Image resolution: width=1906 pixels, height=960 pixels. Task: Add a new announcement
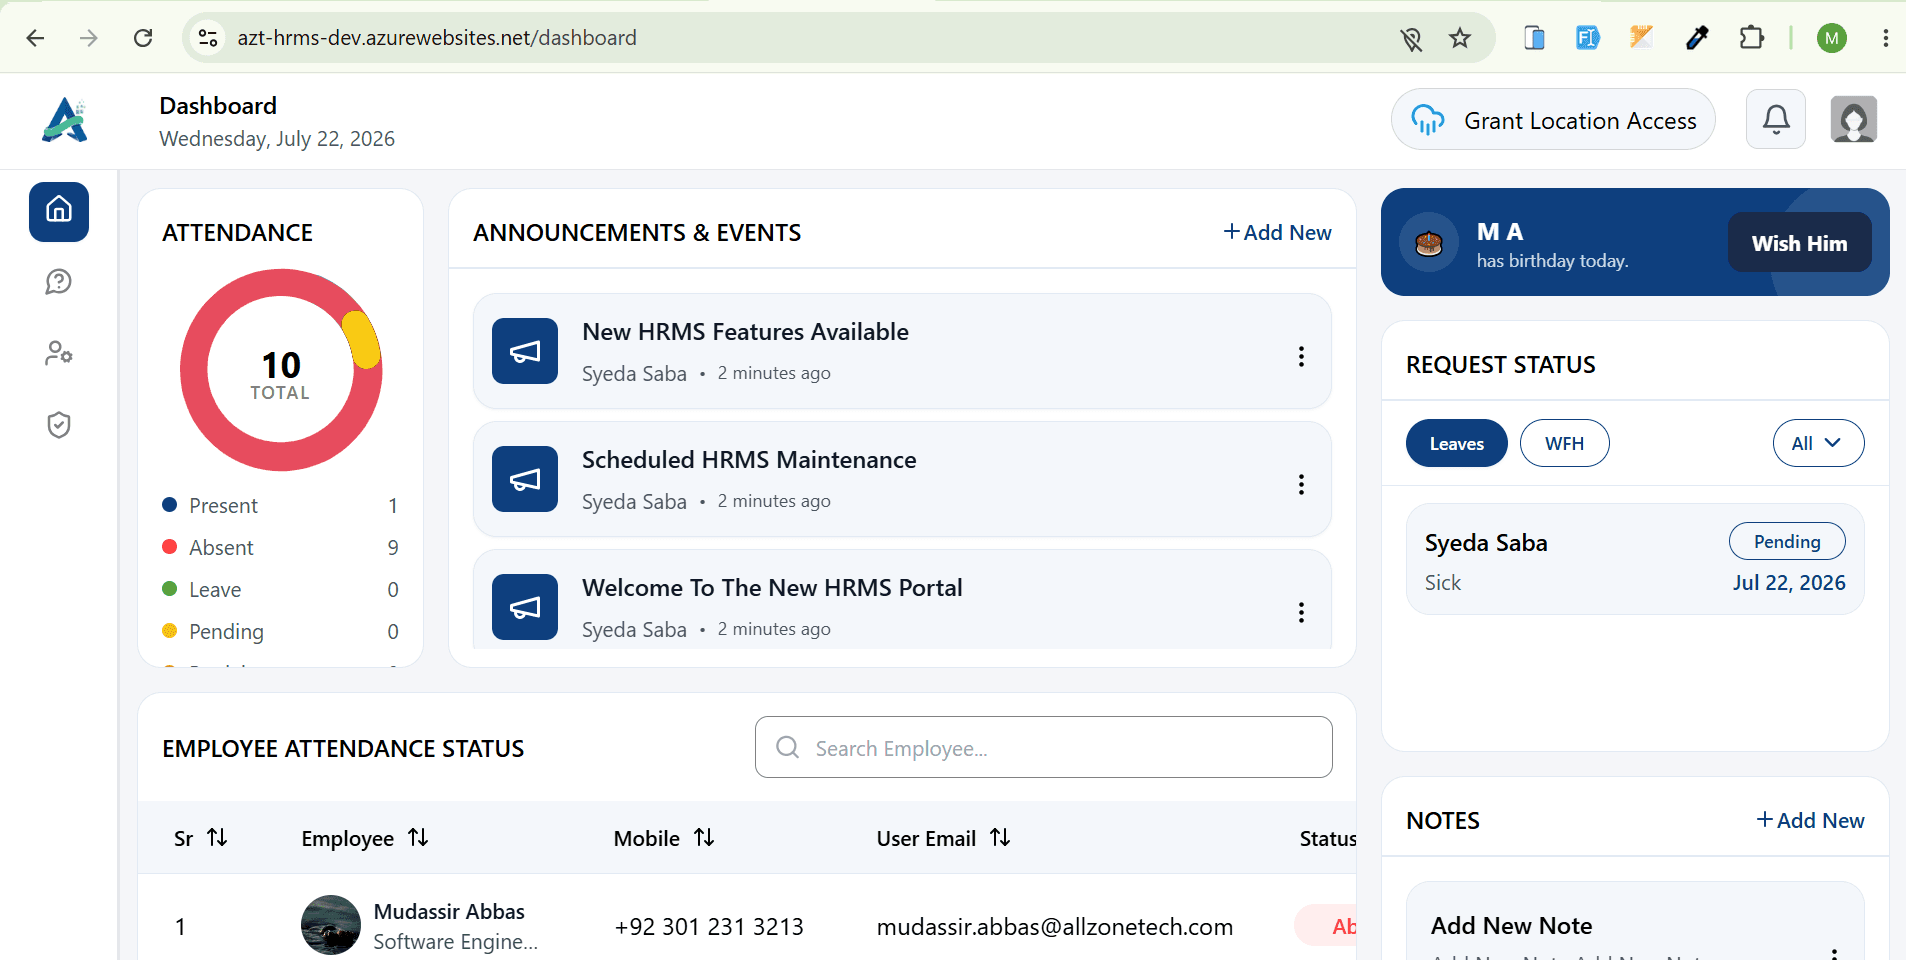click(x=1277, y=232)
